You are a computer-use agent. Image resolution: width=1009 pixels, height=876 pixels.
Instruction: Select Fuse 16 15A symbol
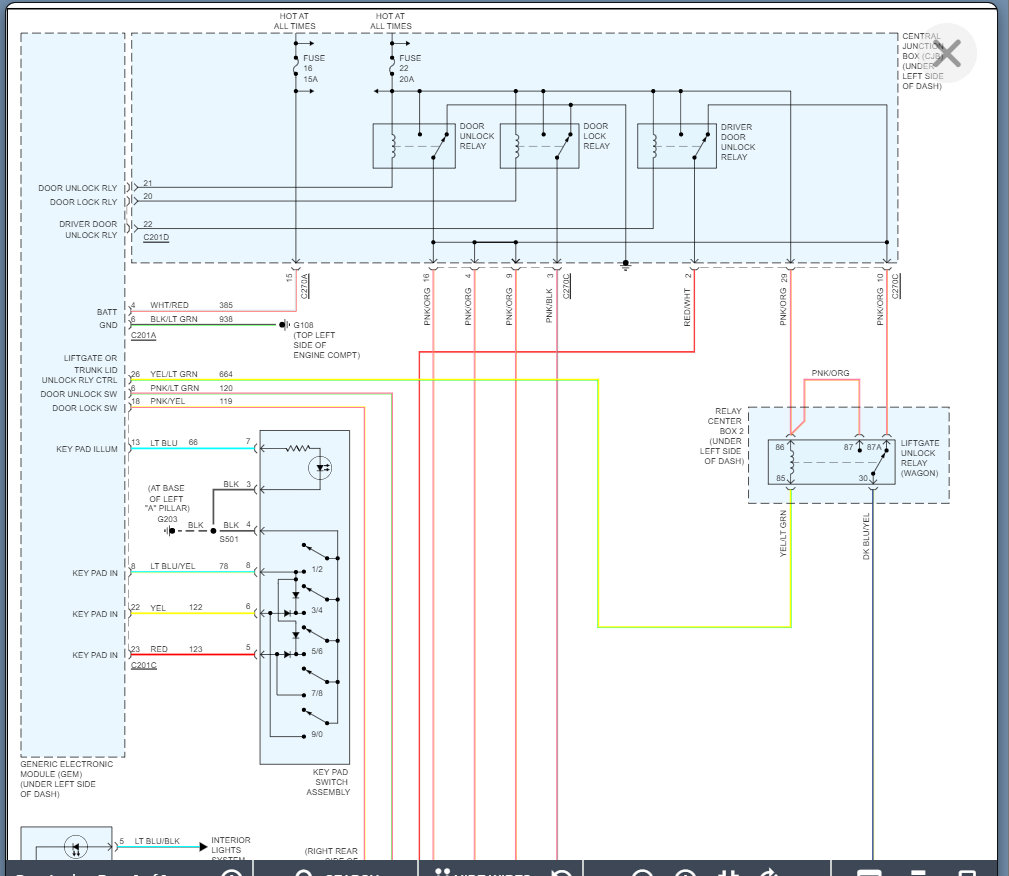tap(296, 67)
